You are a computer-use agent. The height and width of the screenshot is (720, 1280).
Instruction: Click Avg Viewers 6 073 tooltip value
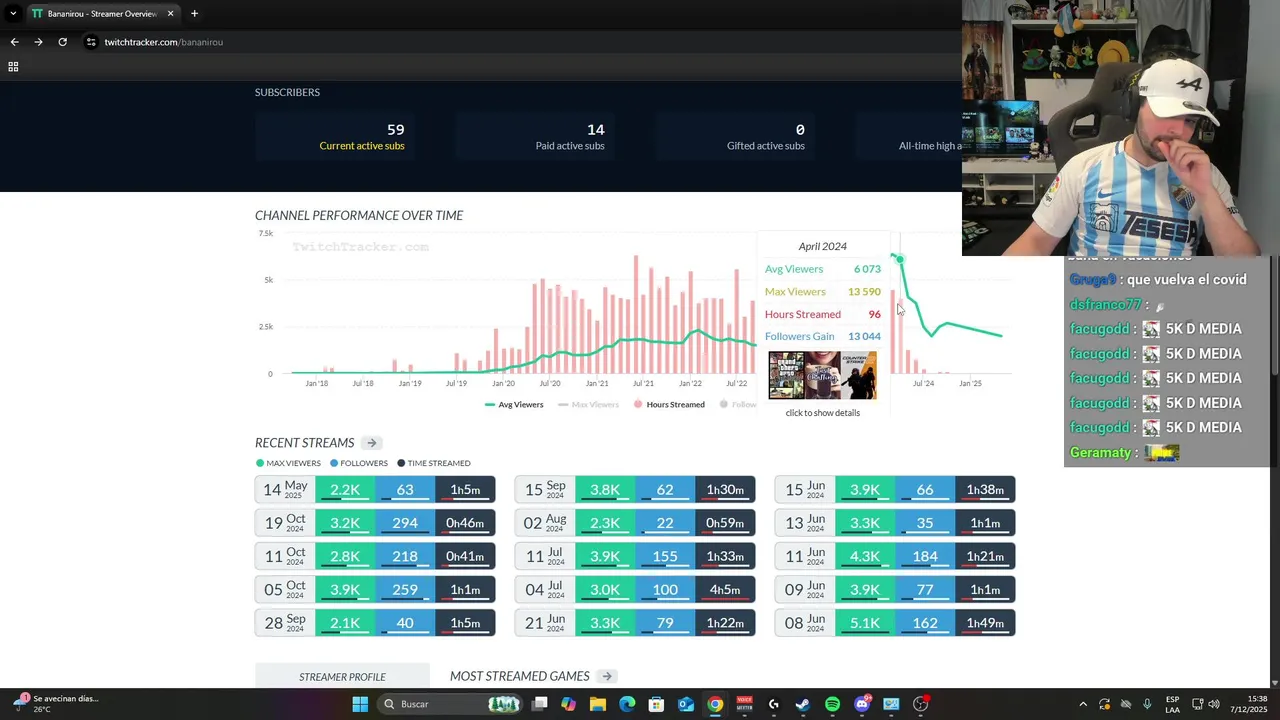[x=867, y=269]
